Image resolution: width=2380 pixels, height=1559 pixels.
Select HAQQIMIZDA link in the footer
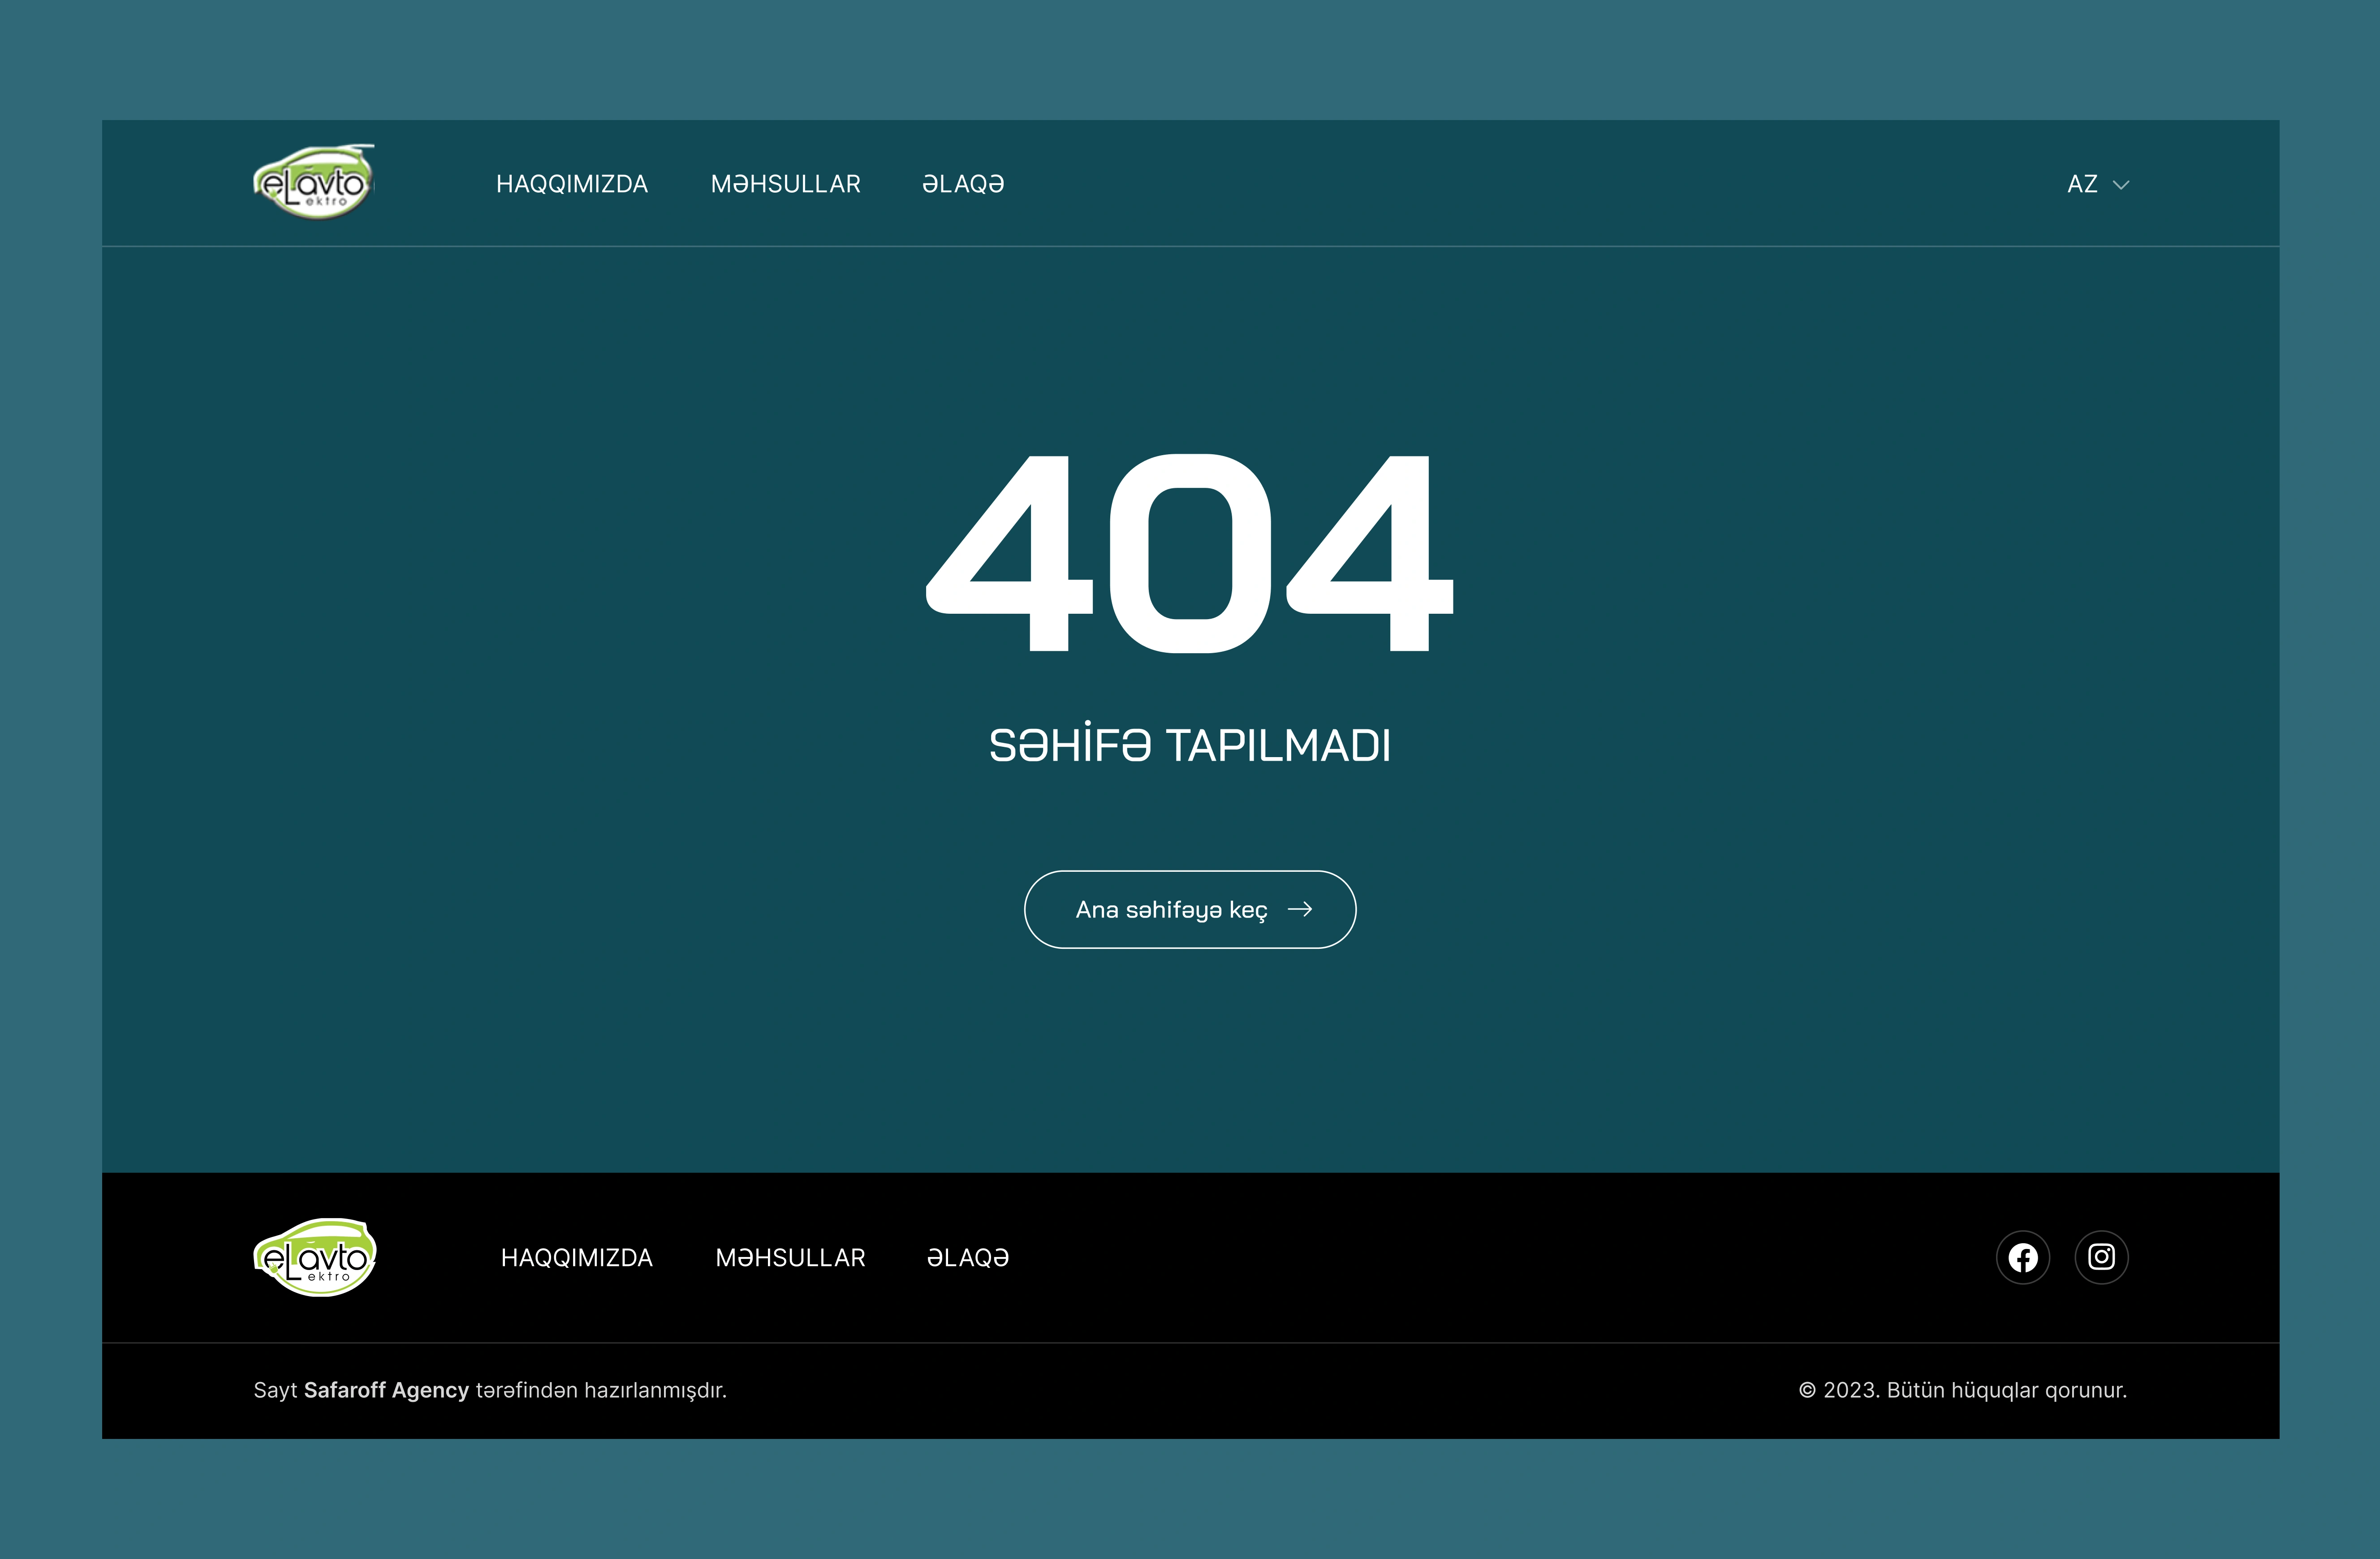click(576, 1257)
